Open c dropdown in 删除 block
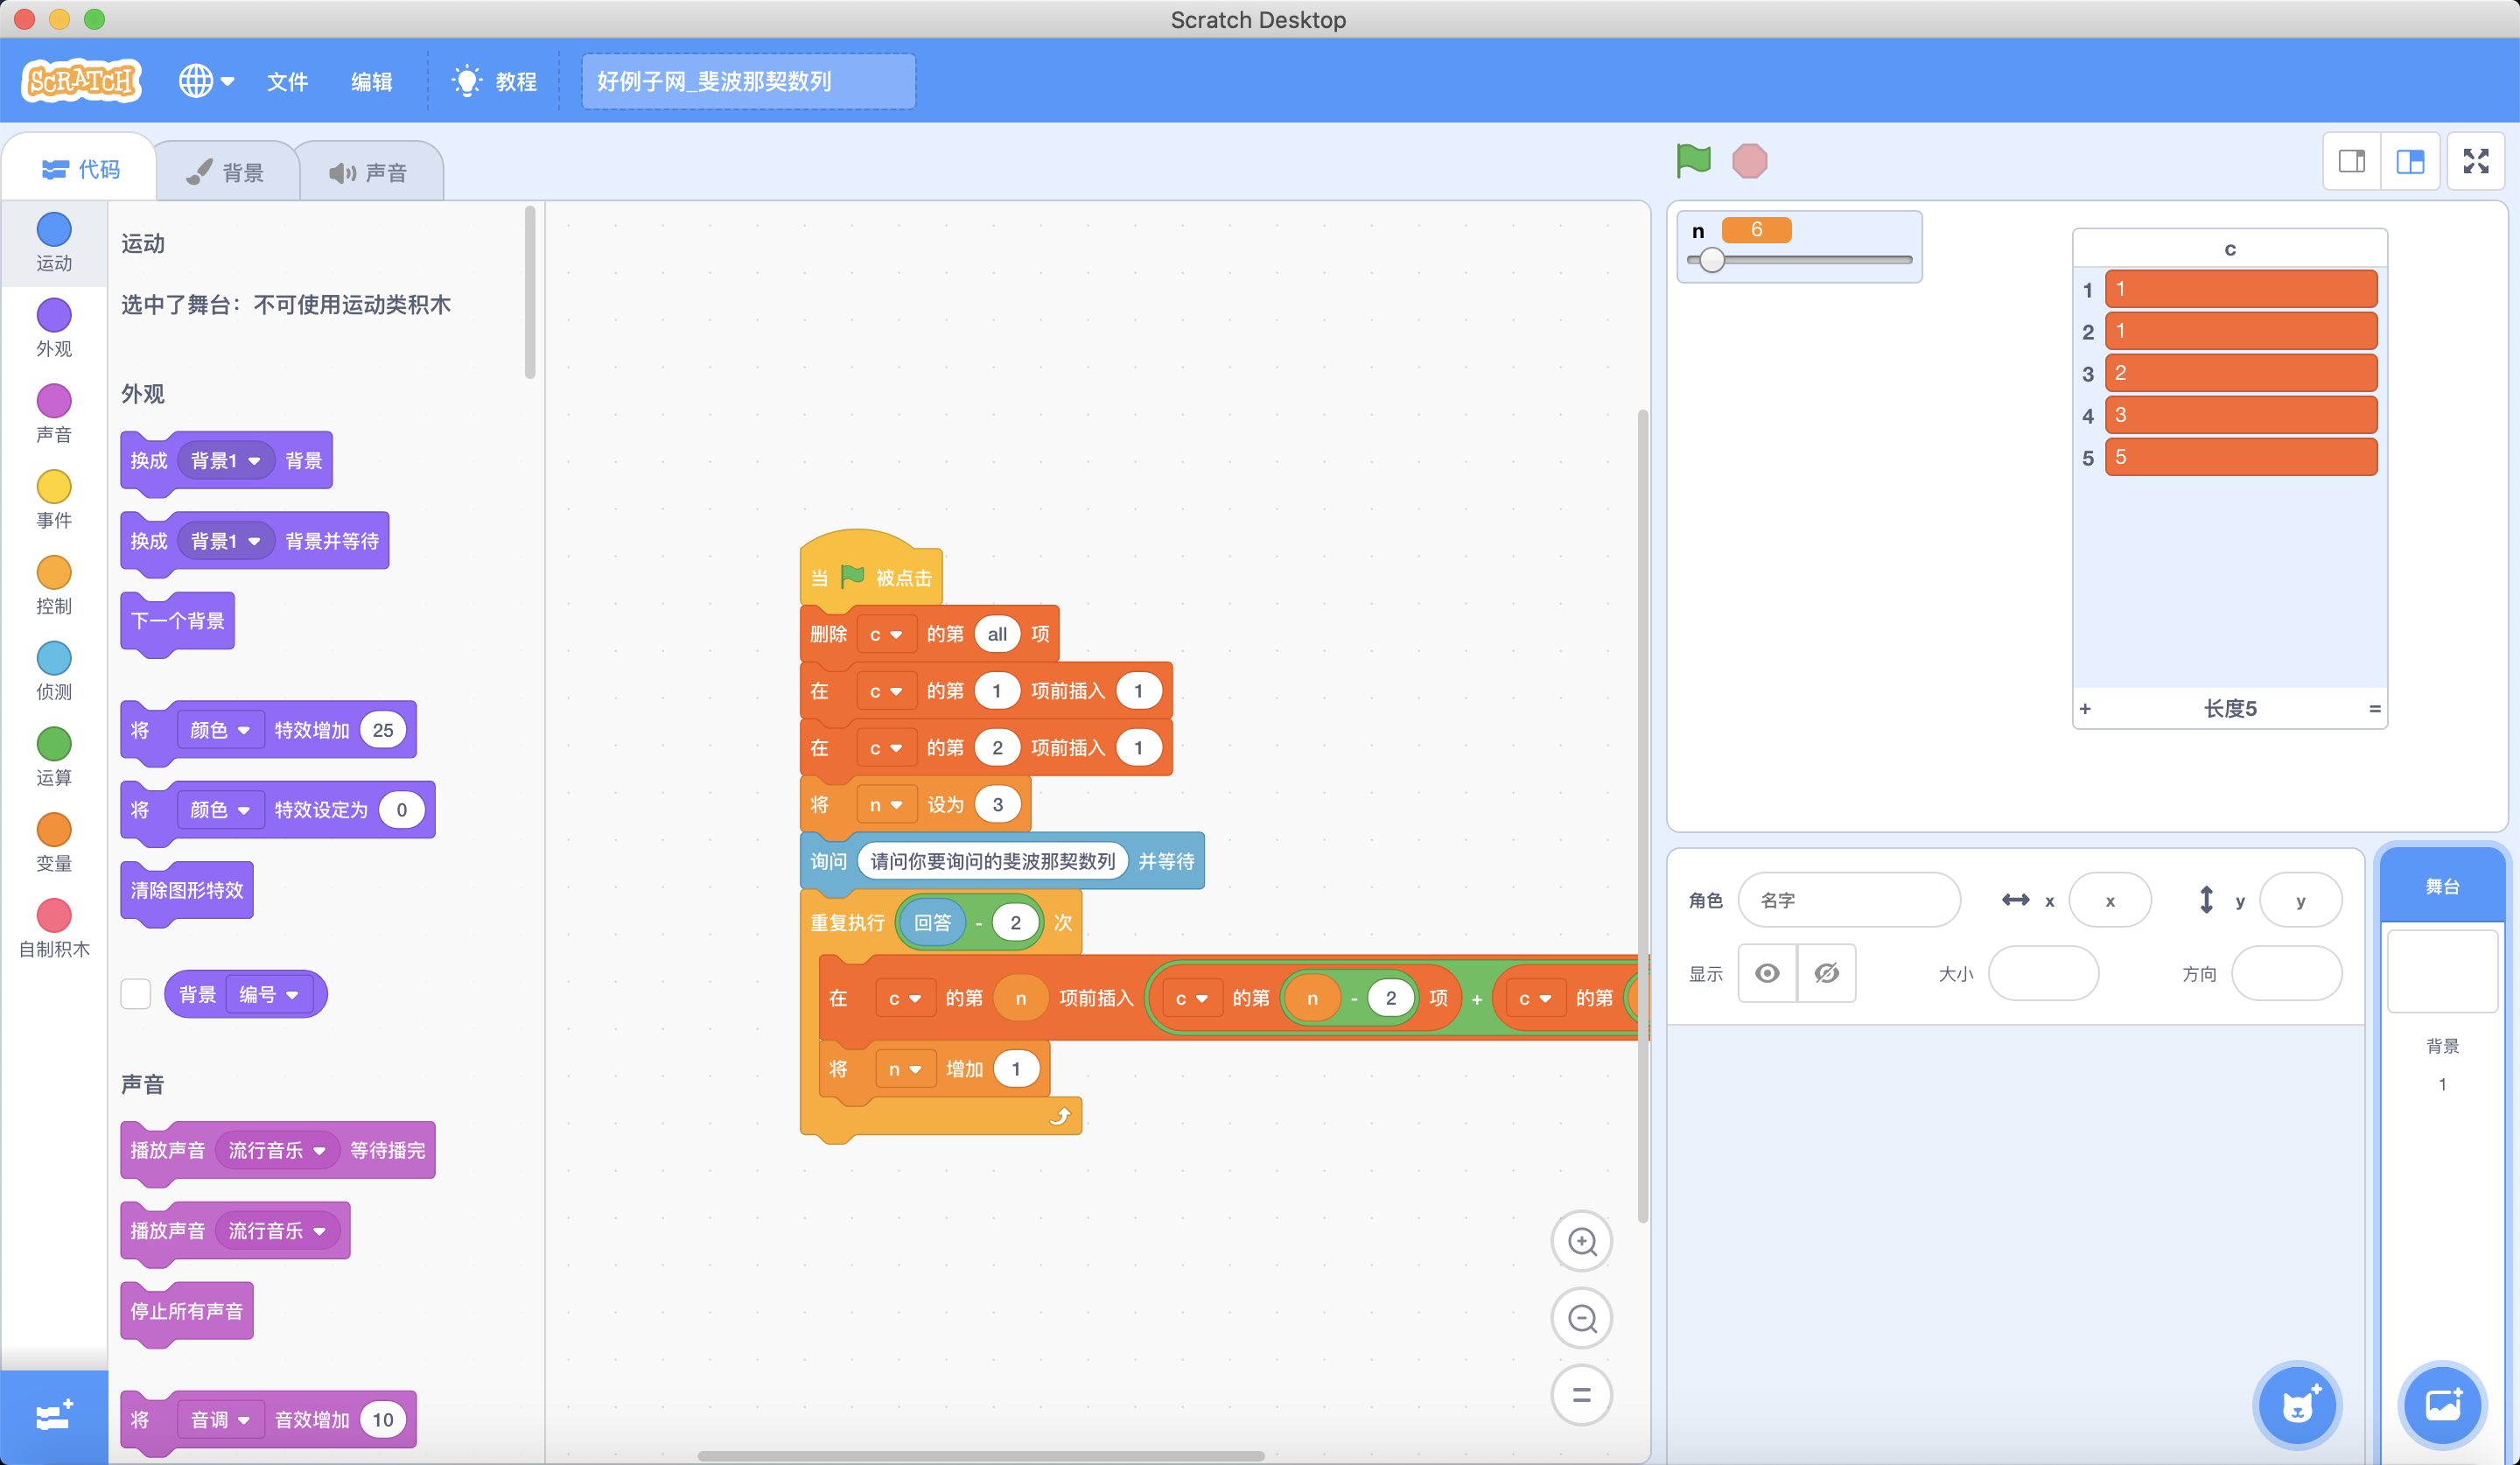Screen dimensions: 2520x1465 click(886, 634)
